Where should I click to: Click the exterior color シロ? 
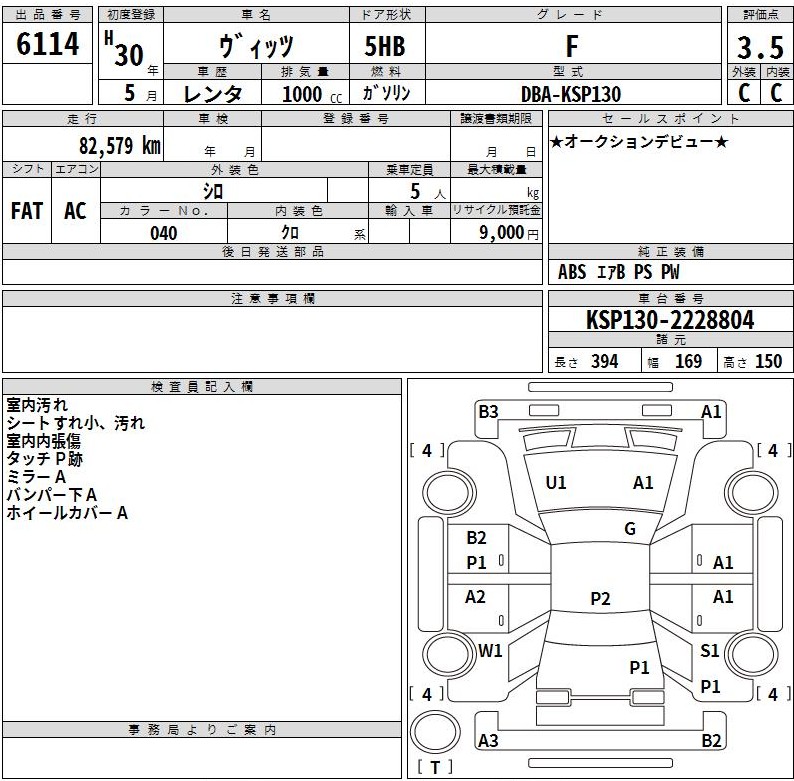(213, 191)
